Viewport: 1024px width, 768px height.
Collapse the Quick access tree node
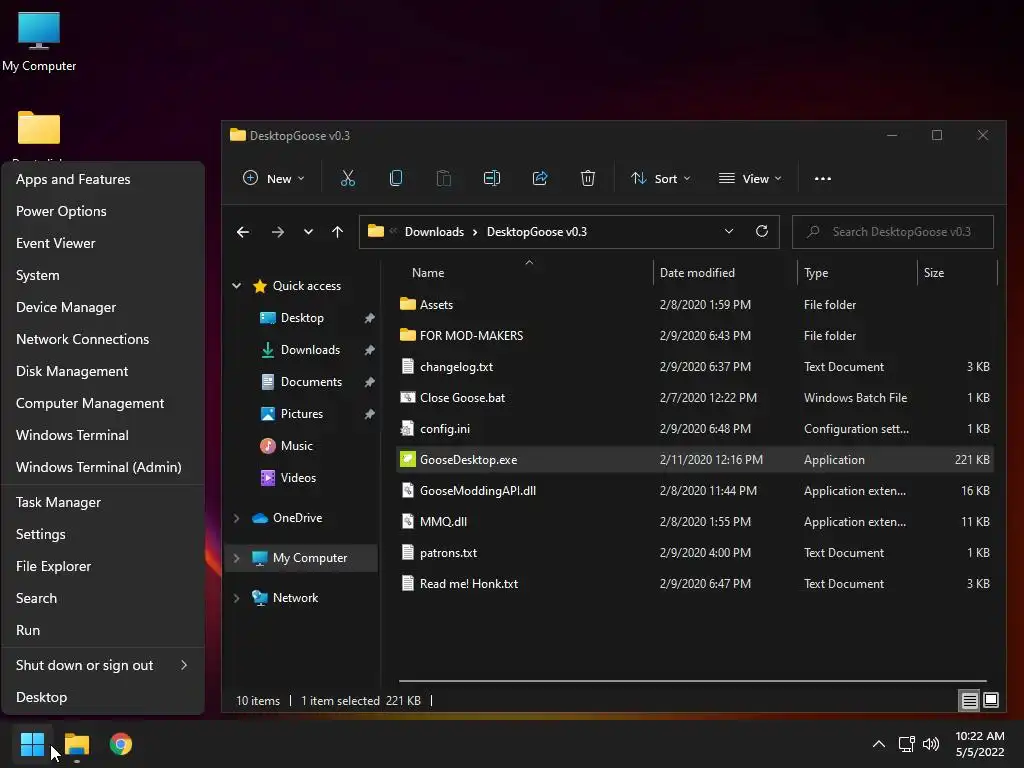coord(236,286)
